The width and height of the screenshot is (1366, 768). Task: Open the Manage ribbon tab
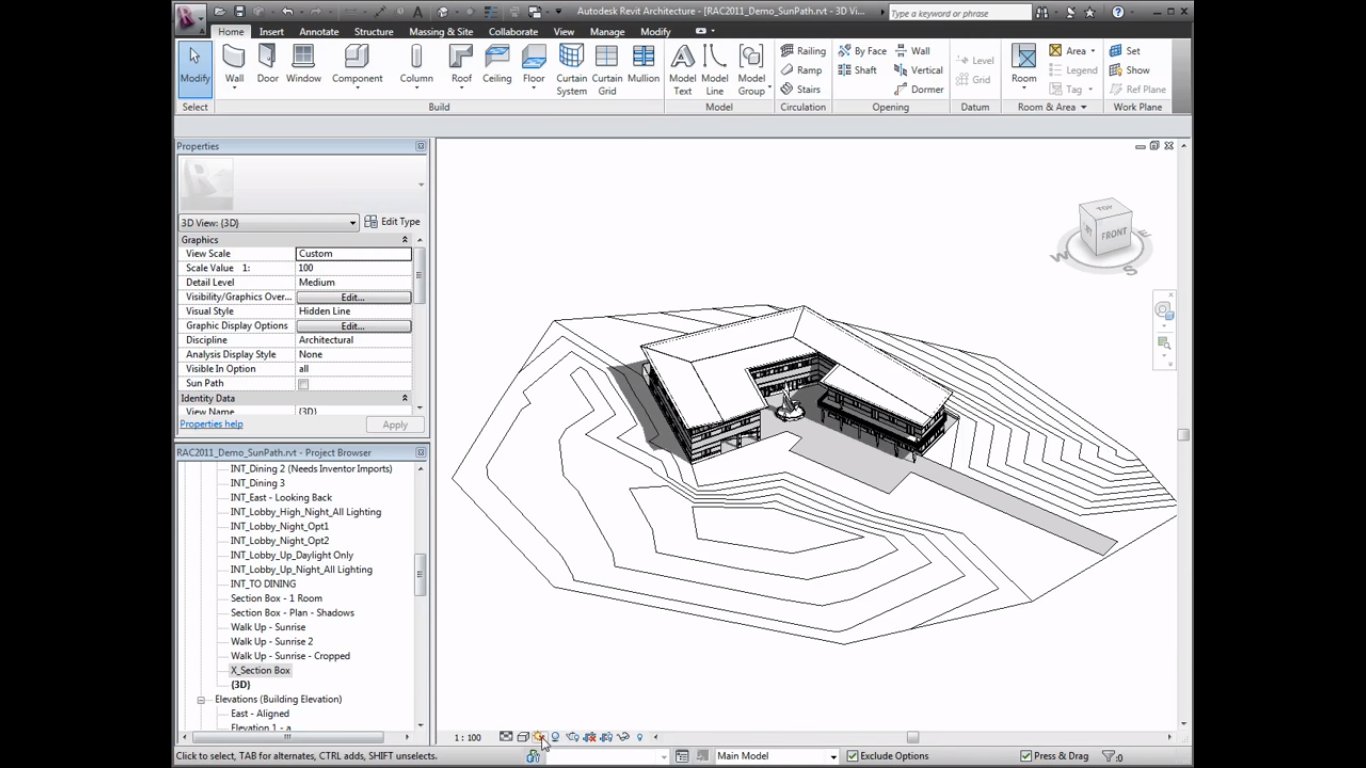(607, 31)
